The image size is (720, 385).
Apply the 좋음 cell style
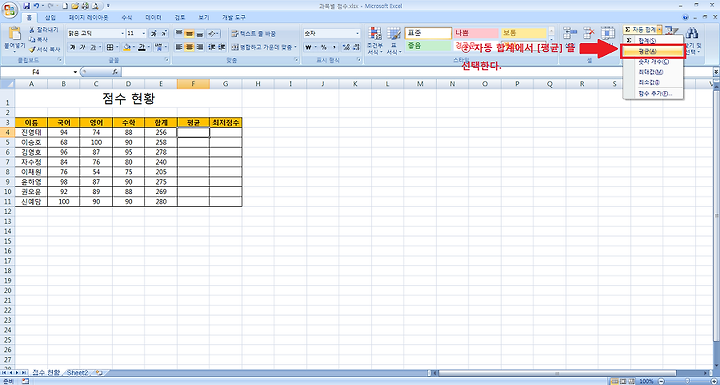[x=428, y=46]
